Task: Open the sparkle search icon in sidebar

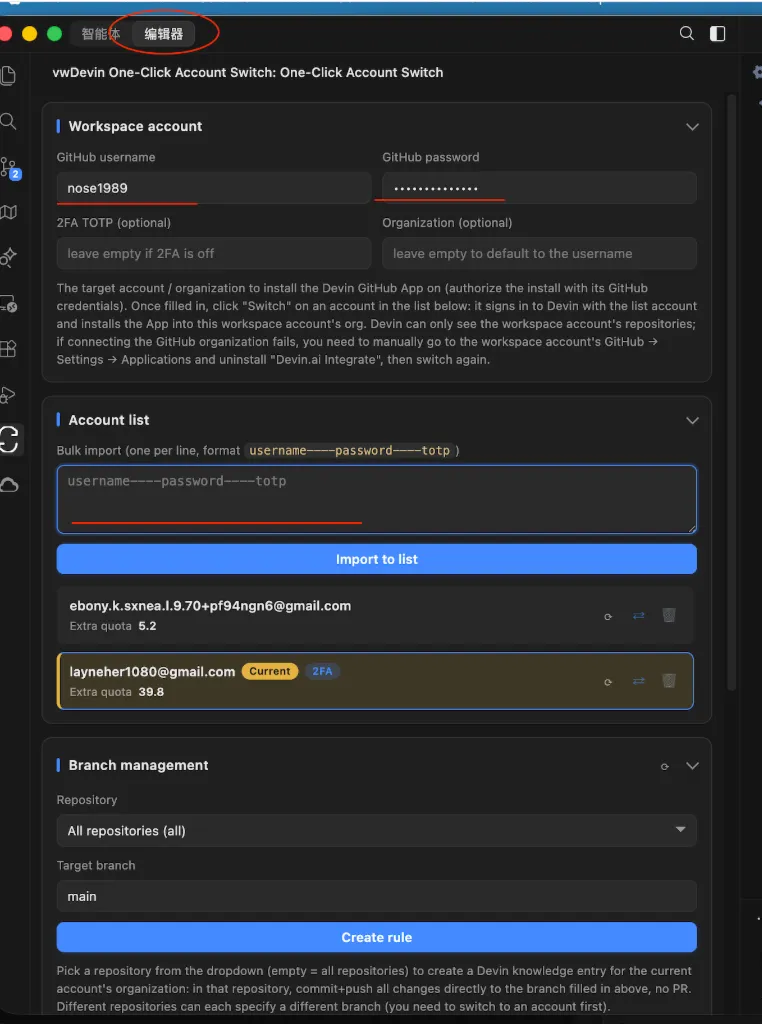Action: pos(8,257)
